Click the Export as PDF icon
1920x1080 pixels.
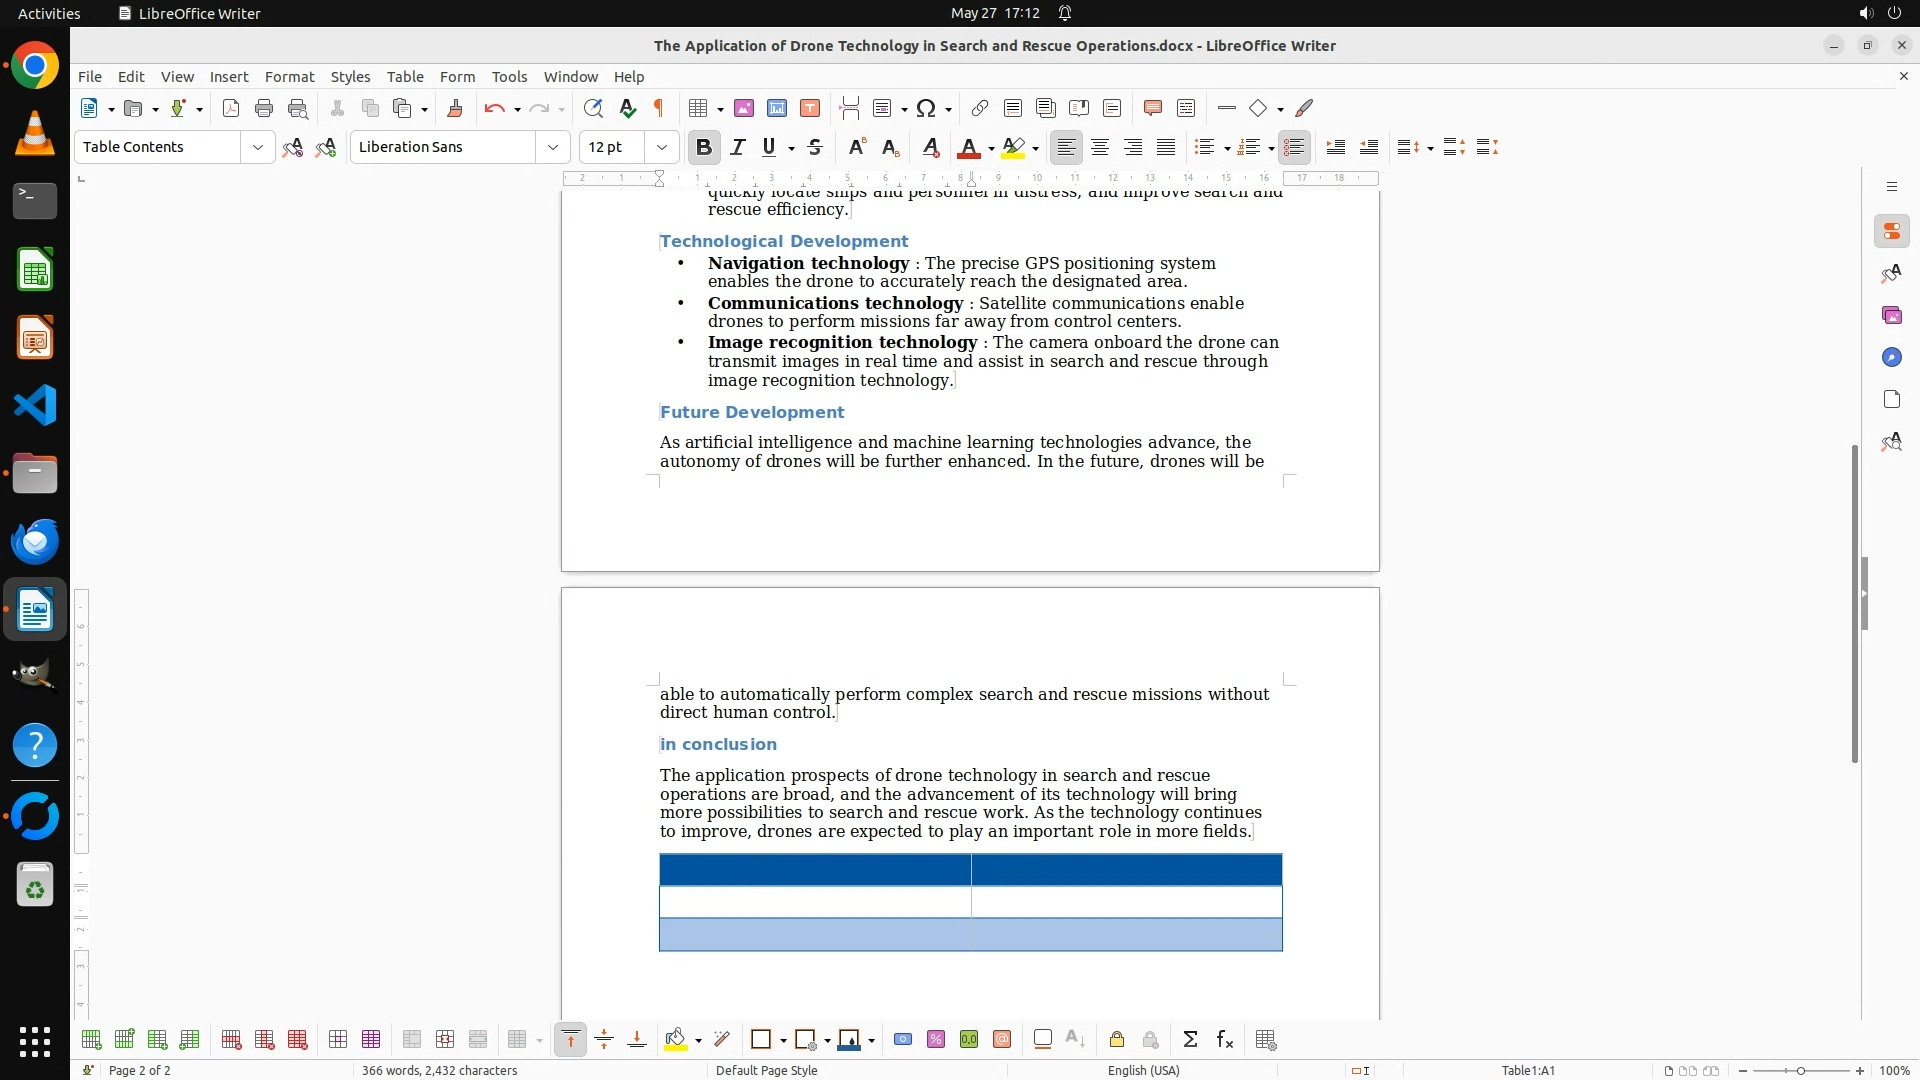pyautogui.click(x=231, y=108)
